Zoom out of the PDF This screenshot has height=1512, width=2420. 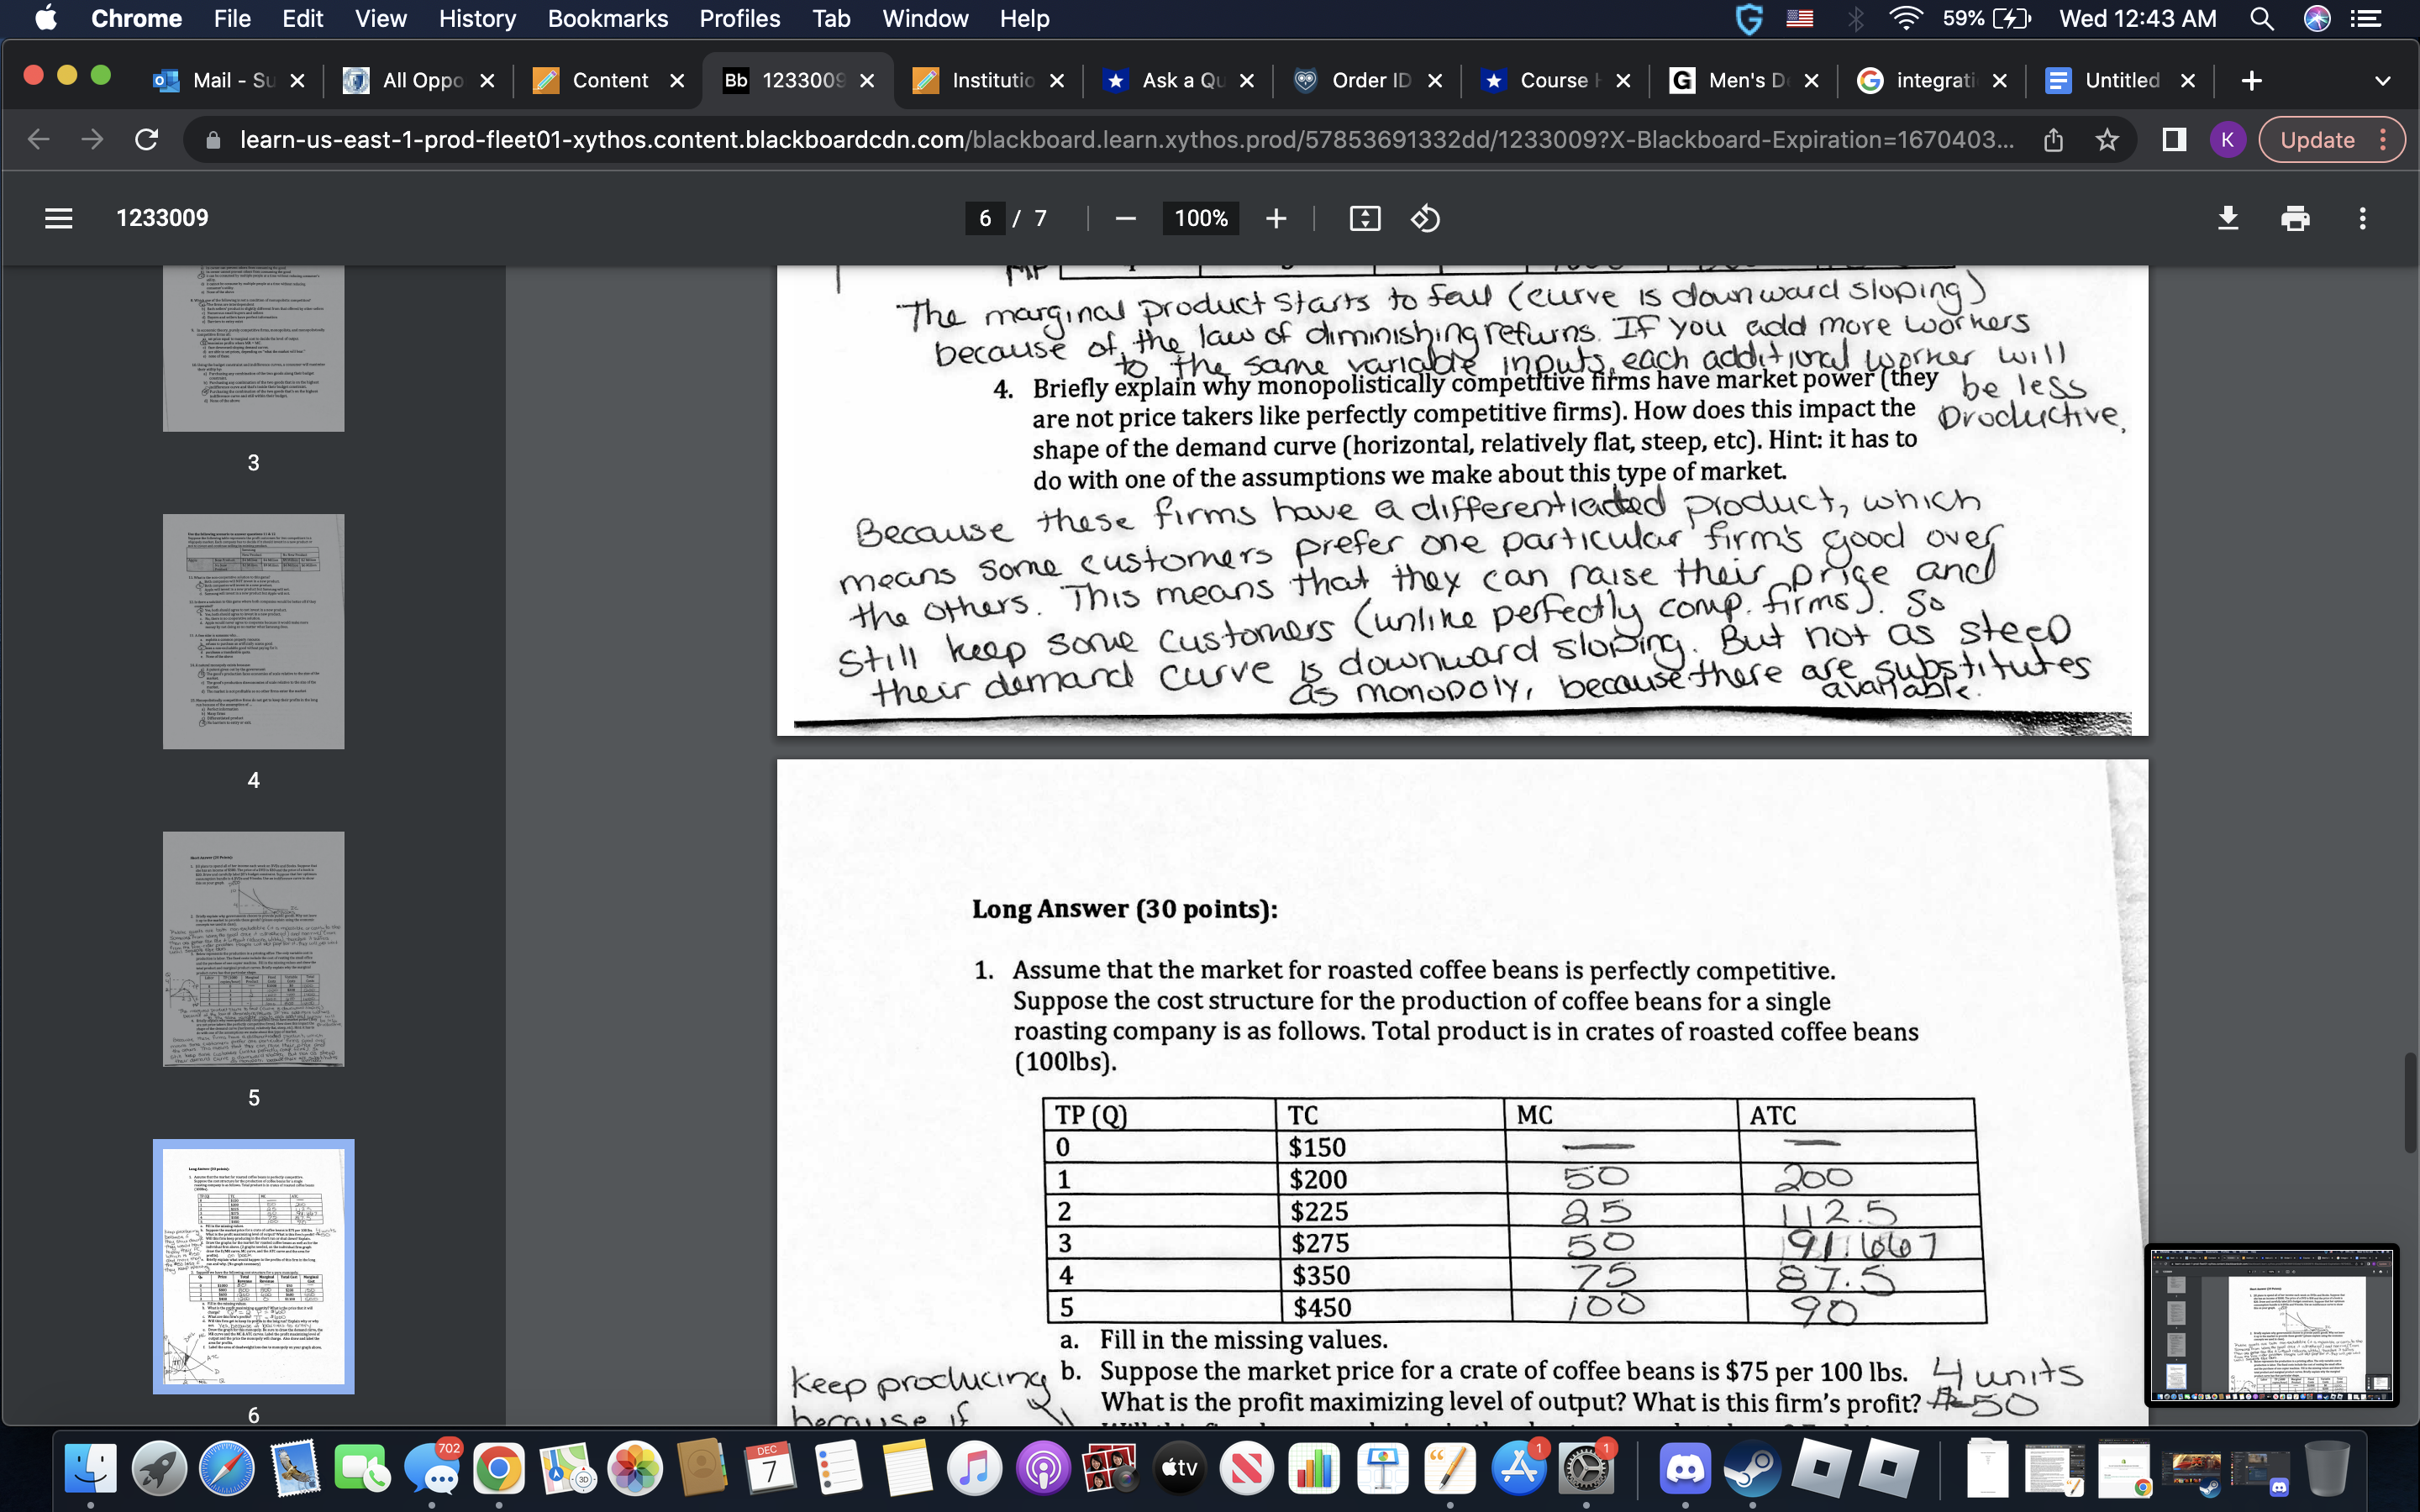point(1124,218)
